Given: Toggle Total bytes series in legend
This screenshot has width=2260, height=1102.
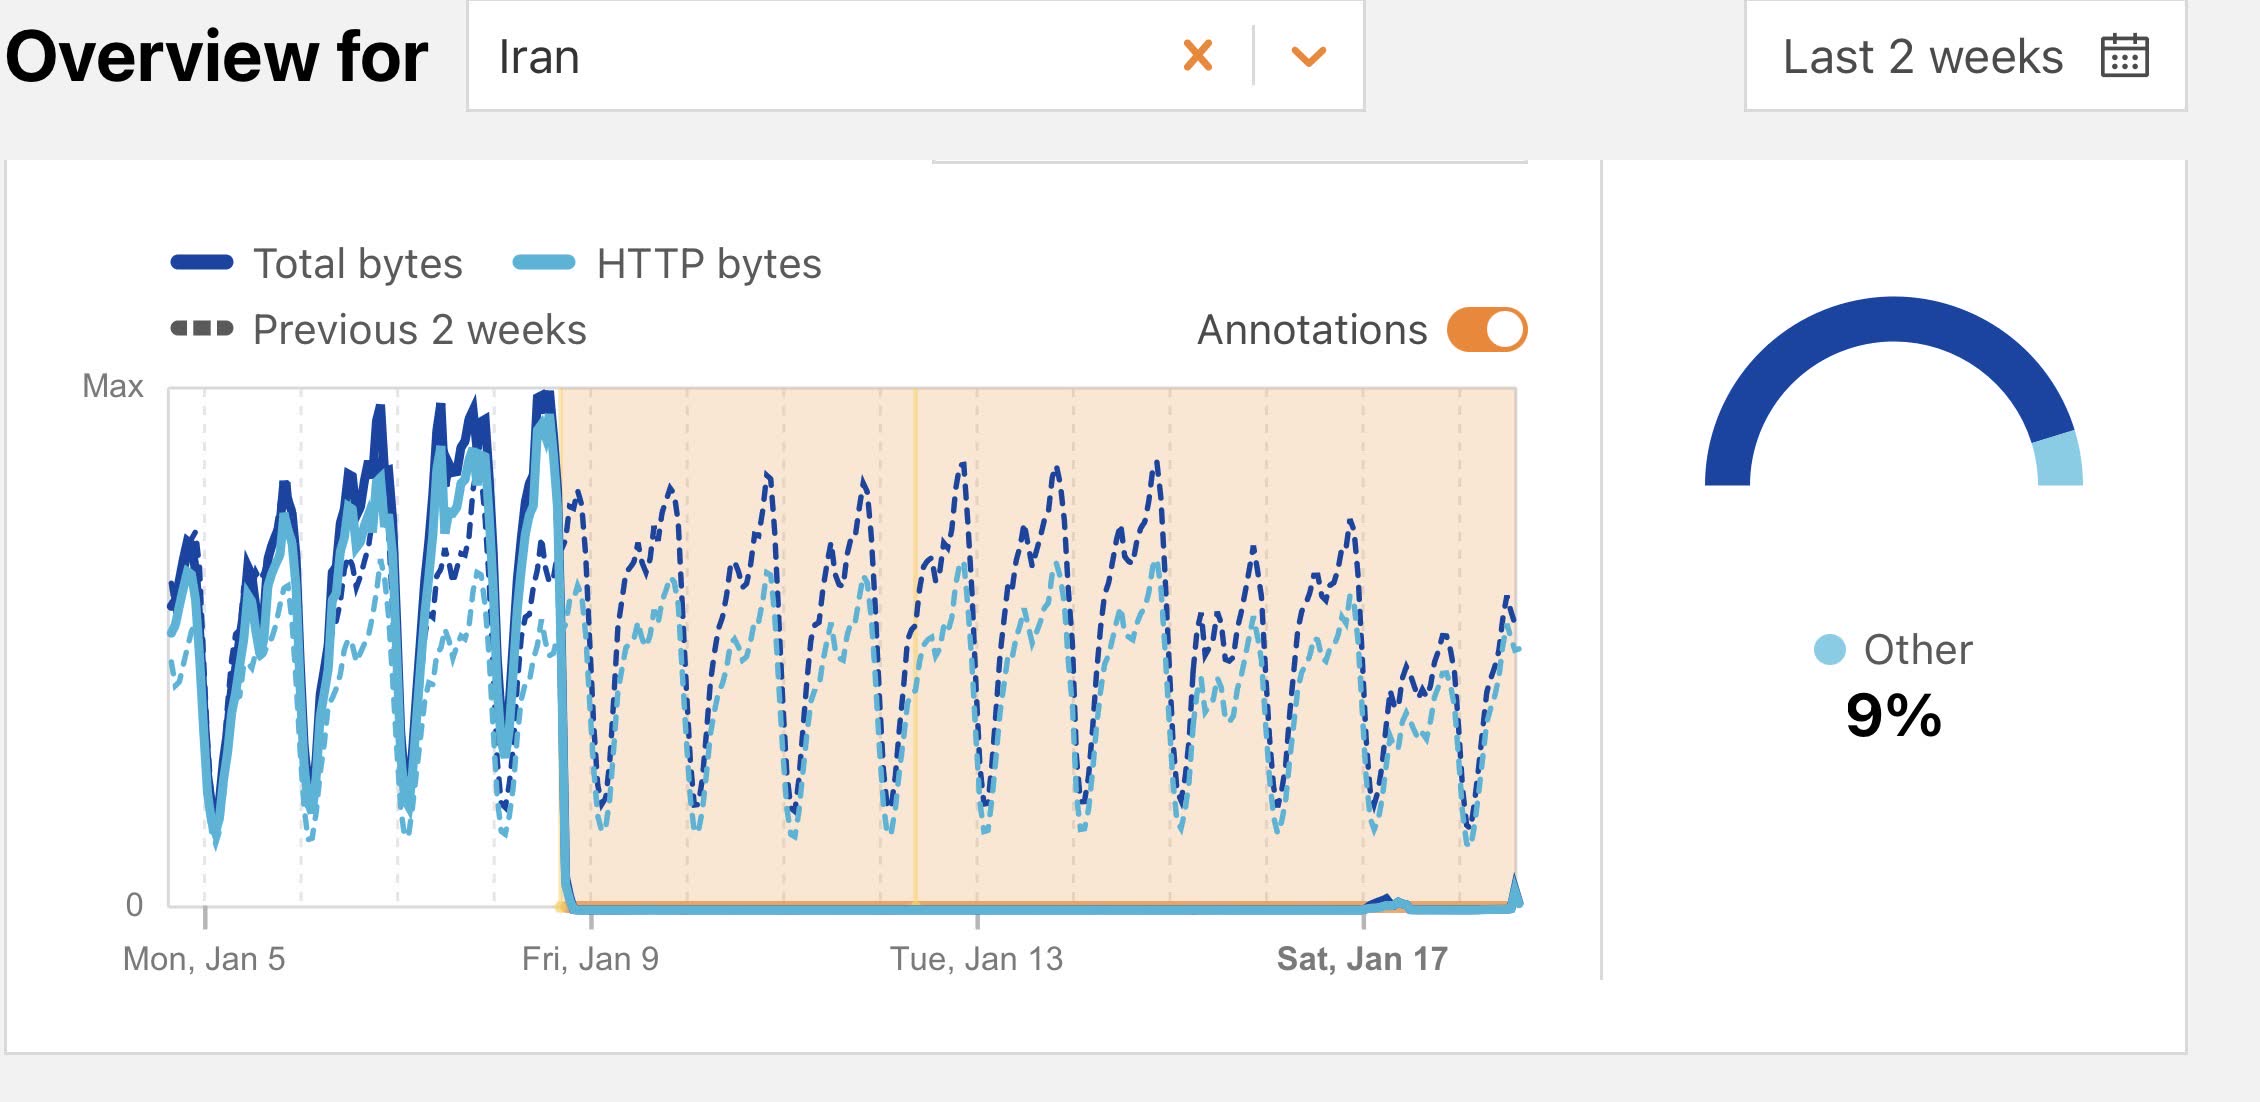Looking at the screenshot, I should tap(357, 264).
